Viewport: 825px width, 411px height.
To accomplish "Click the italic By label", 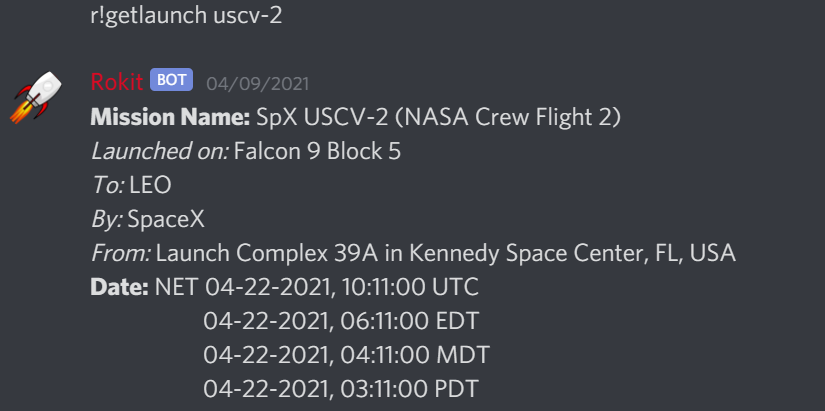I will click(106, 220).
